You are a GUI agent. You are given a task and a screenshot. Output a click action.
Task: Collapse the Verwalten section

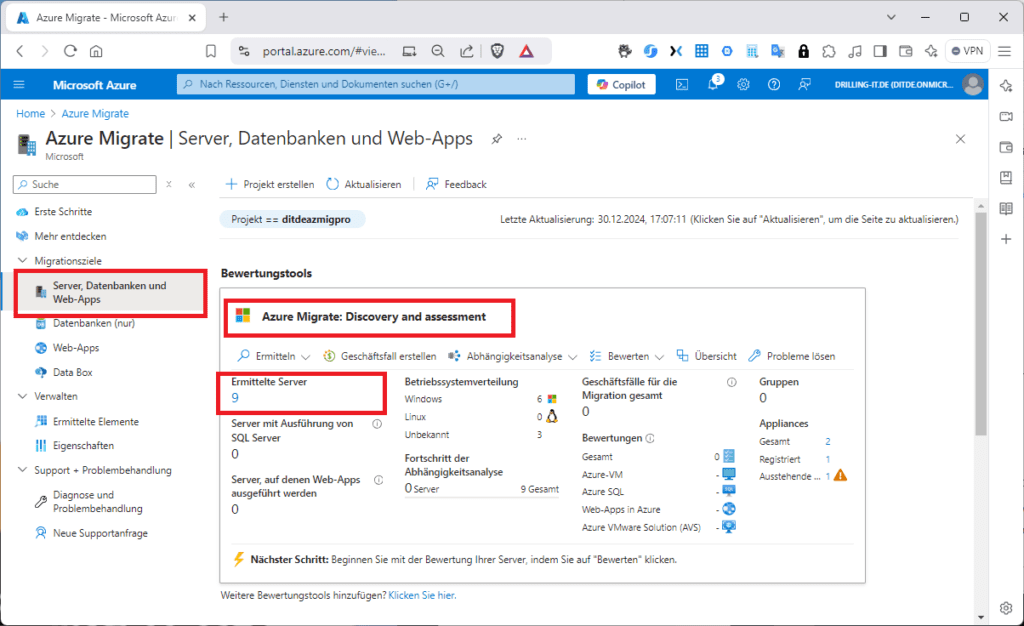click(22, 396)
